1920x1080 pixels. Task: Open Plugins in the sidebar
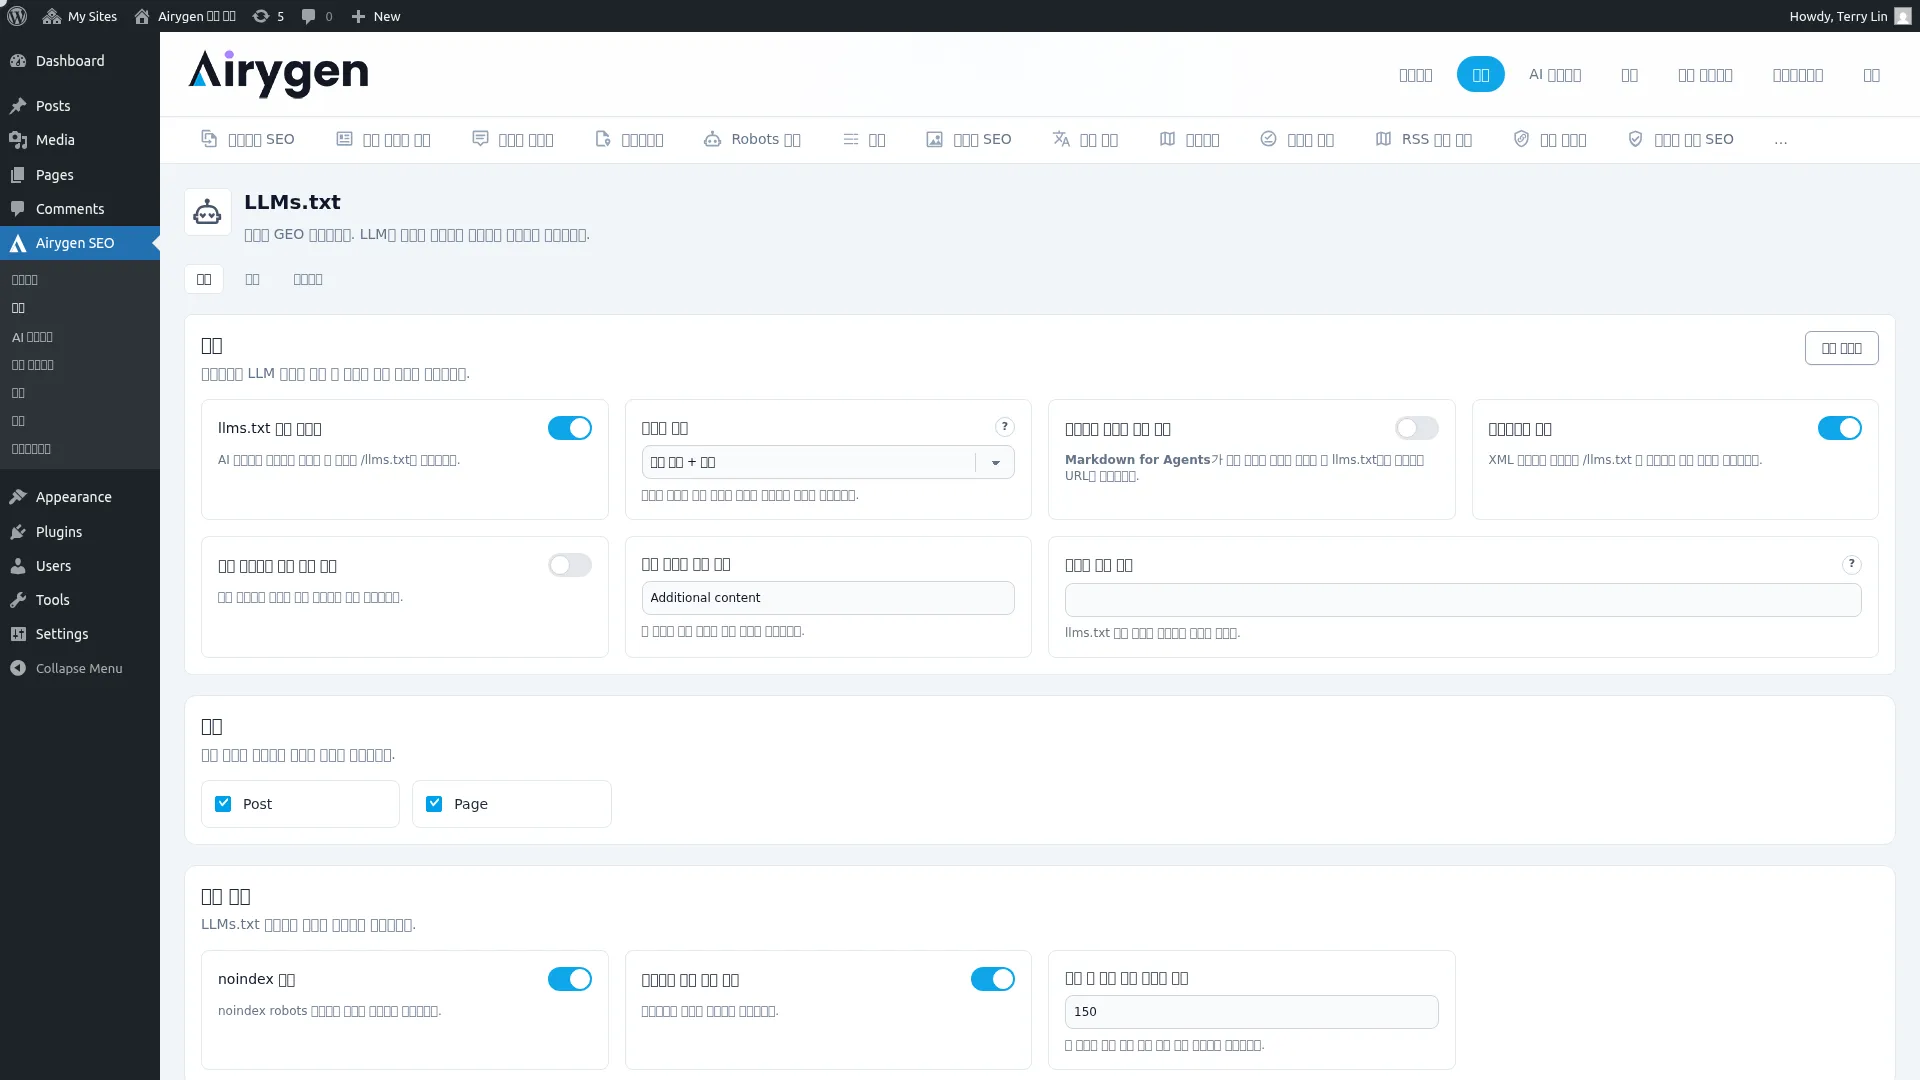[80, 532]
